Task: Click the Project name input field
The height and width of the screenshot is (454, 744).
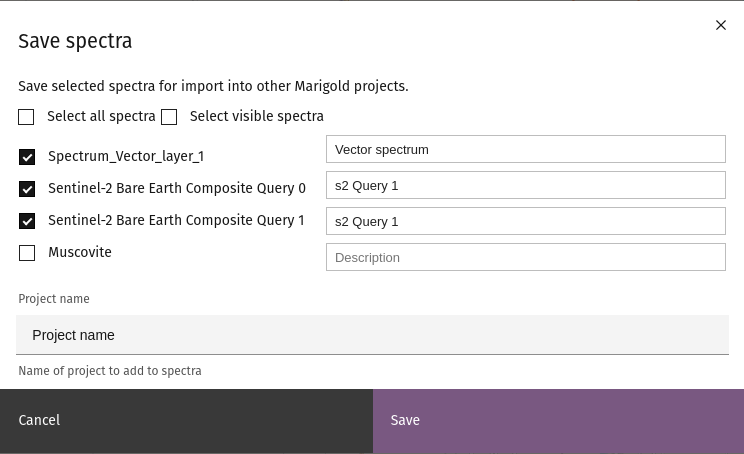Action: 372,335
